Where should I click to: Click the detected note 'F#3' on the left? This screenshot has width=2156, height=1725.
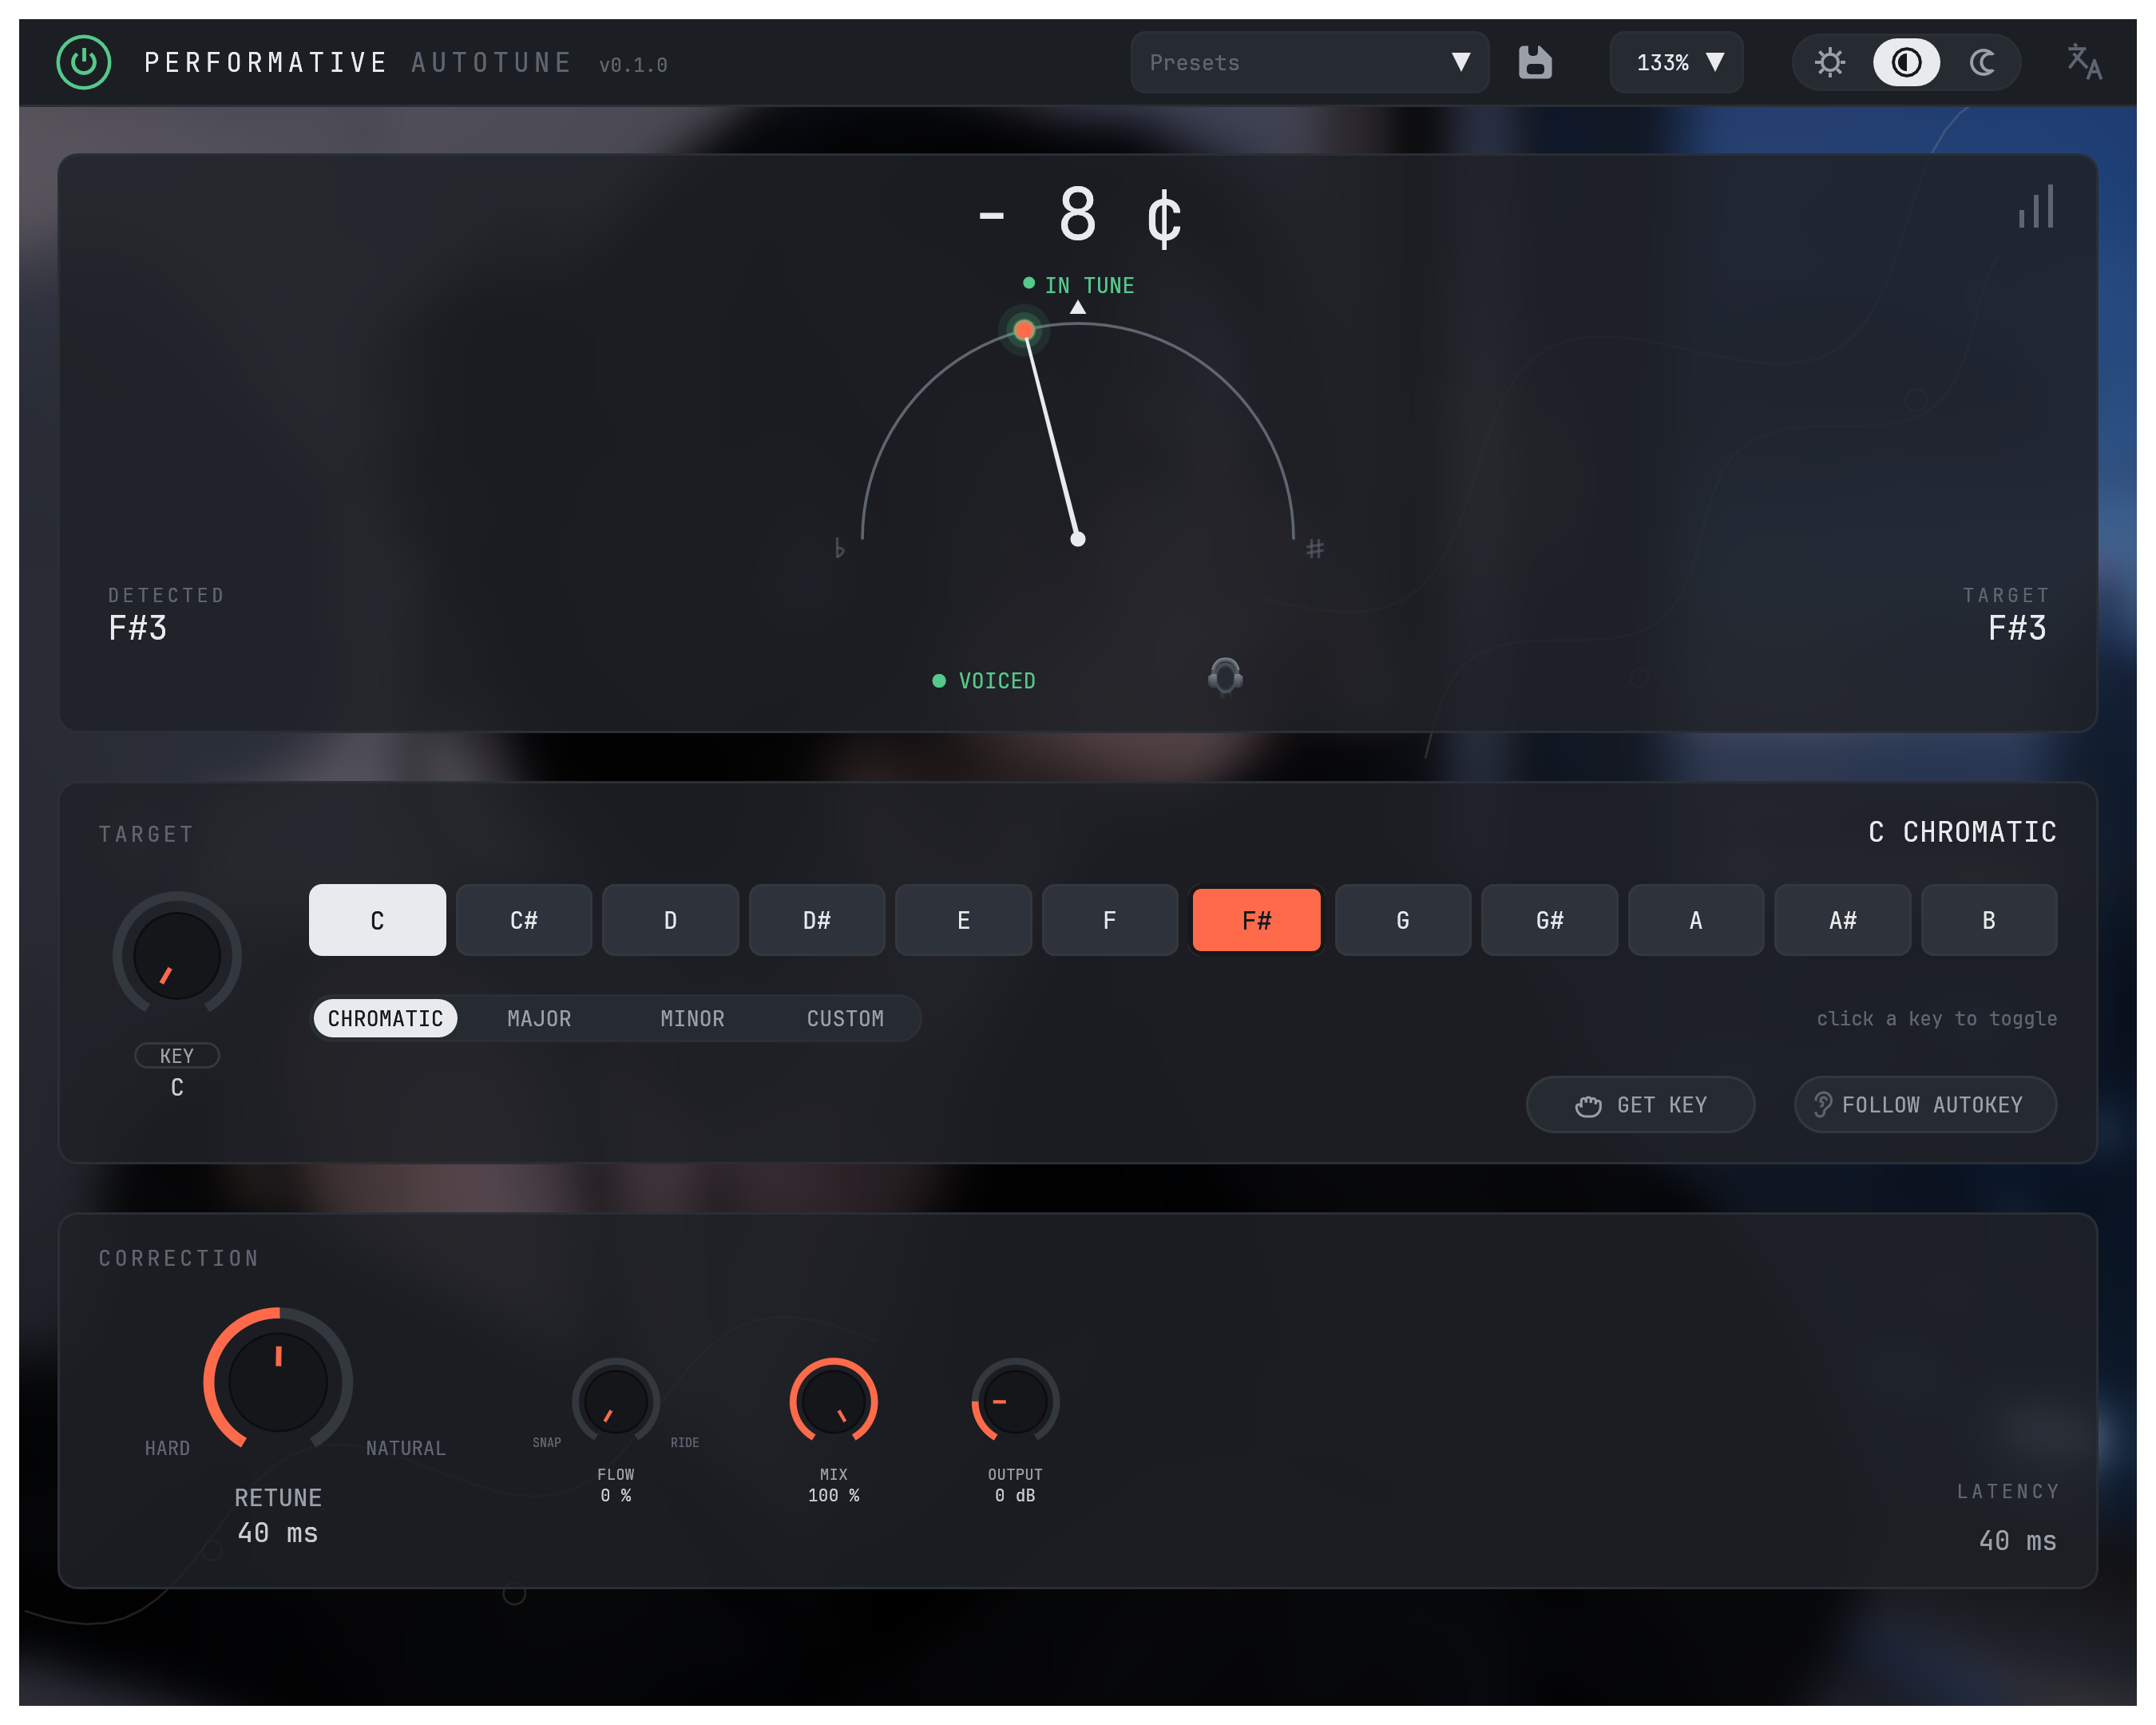coord(138,628)
